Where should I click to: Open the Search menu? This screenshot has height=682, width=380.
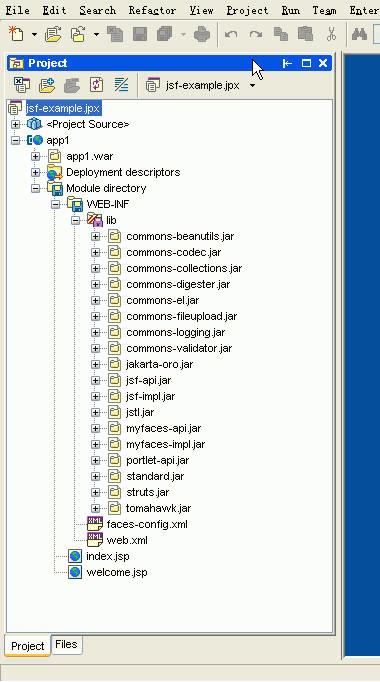97,10
